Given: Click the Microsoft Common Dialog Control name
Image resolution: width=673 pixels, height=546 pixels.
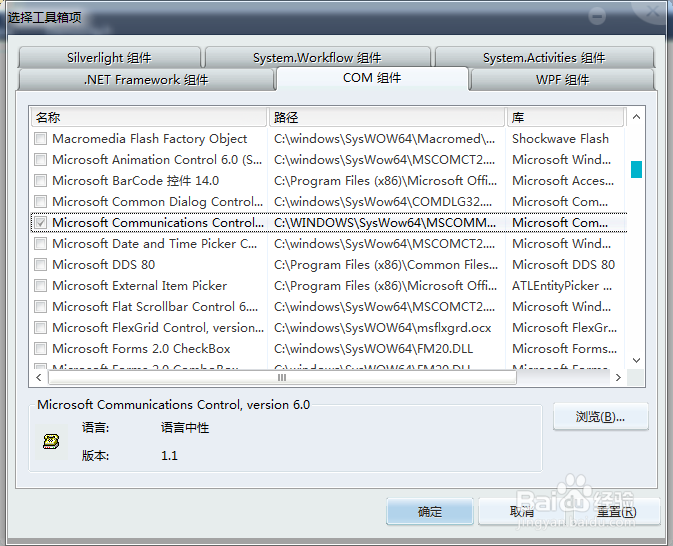Looking at the screenshot, I should 158,202.
